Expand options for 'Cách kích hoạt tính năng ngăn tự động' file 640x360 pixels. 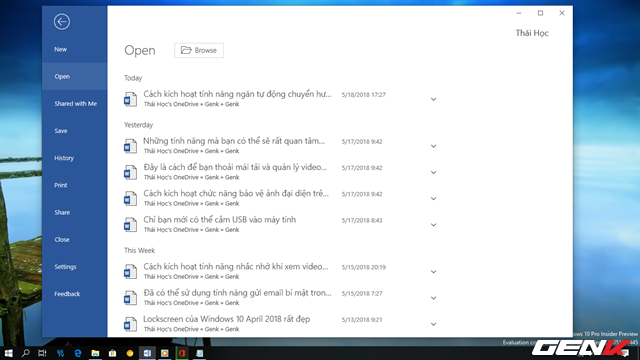(433, 99)
